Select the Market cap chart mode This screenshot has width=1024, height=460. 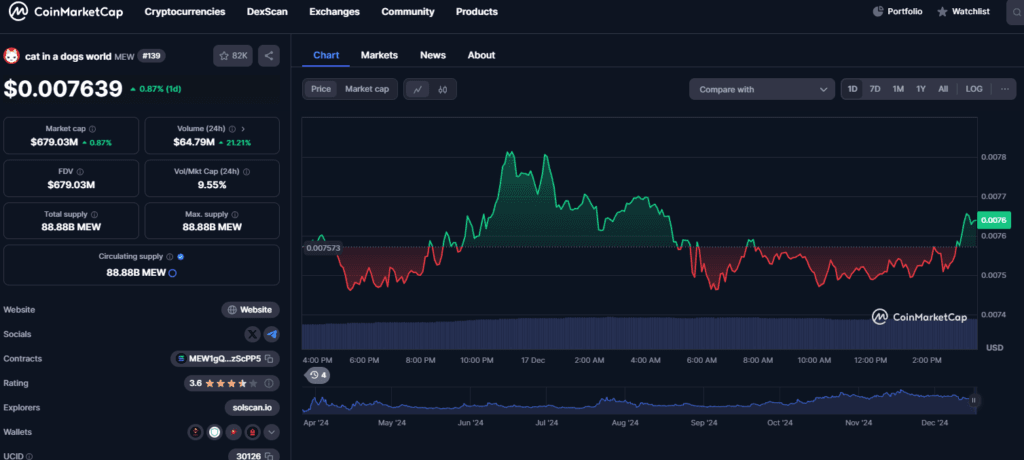[367, 90]
